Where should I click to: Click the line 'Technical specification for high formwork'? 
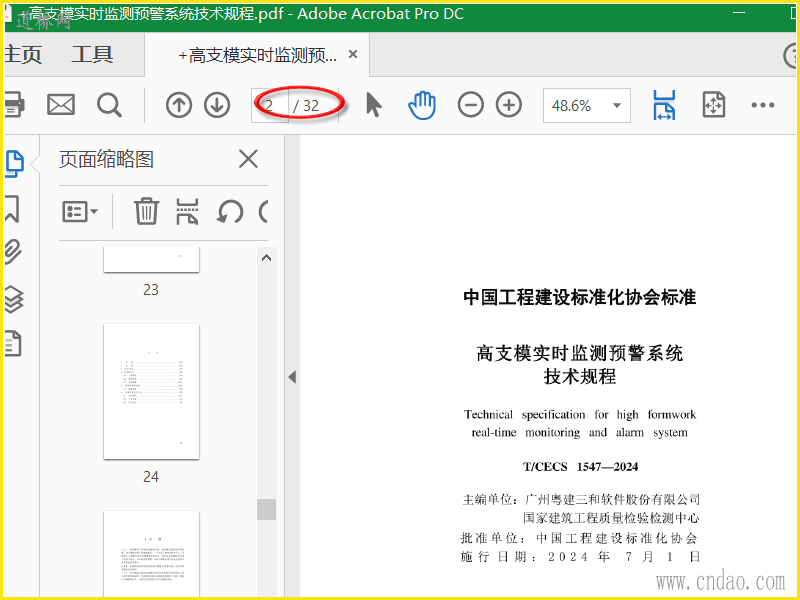click(580, 414)
